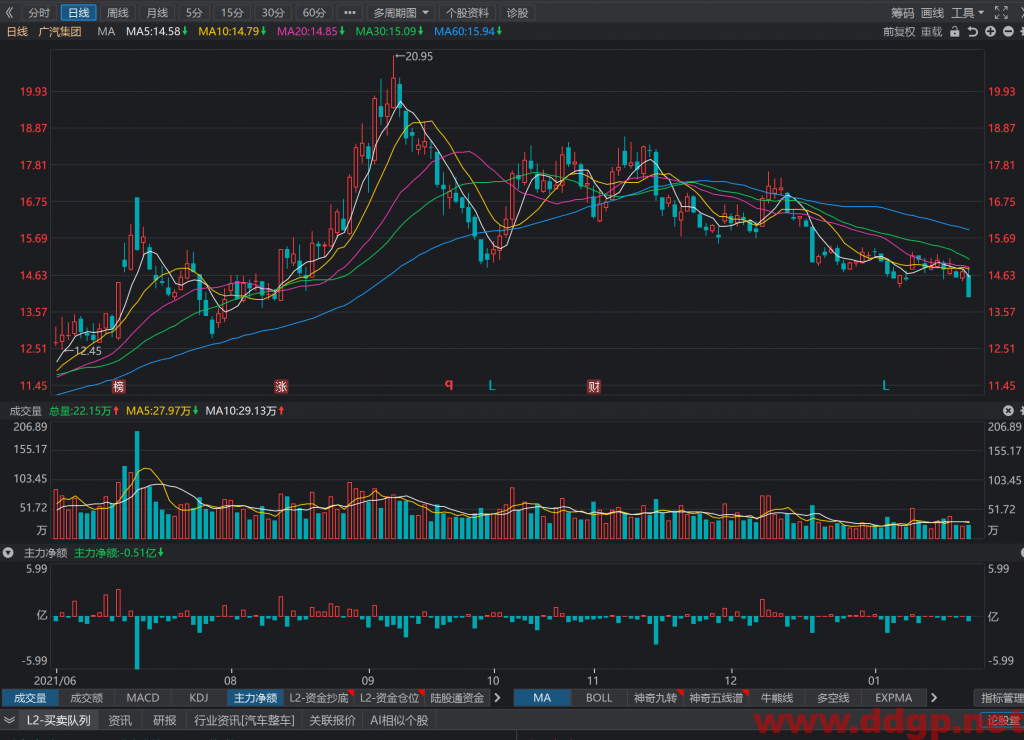Switch to the 周线 weekly chart

118,12
